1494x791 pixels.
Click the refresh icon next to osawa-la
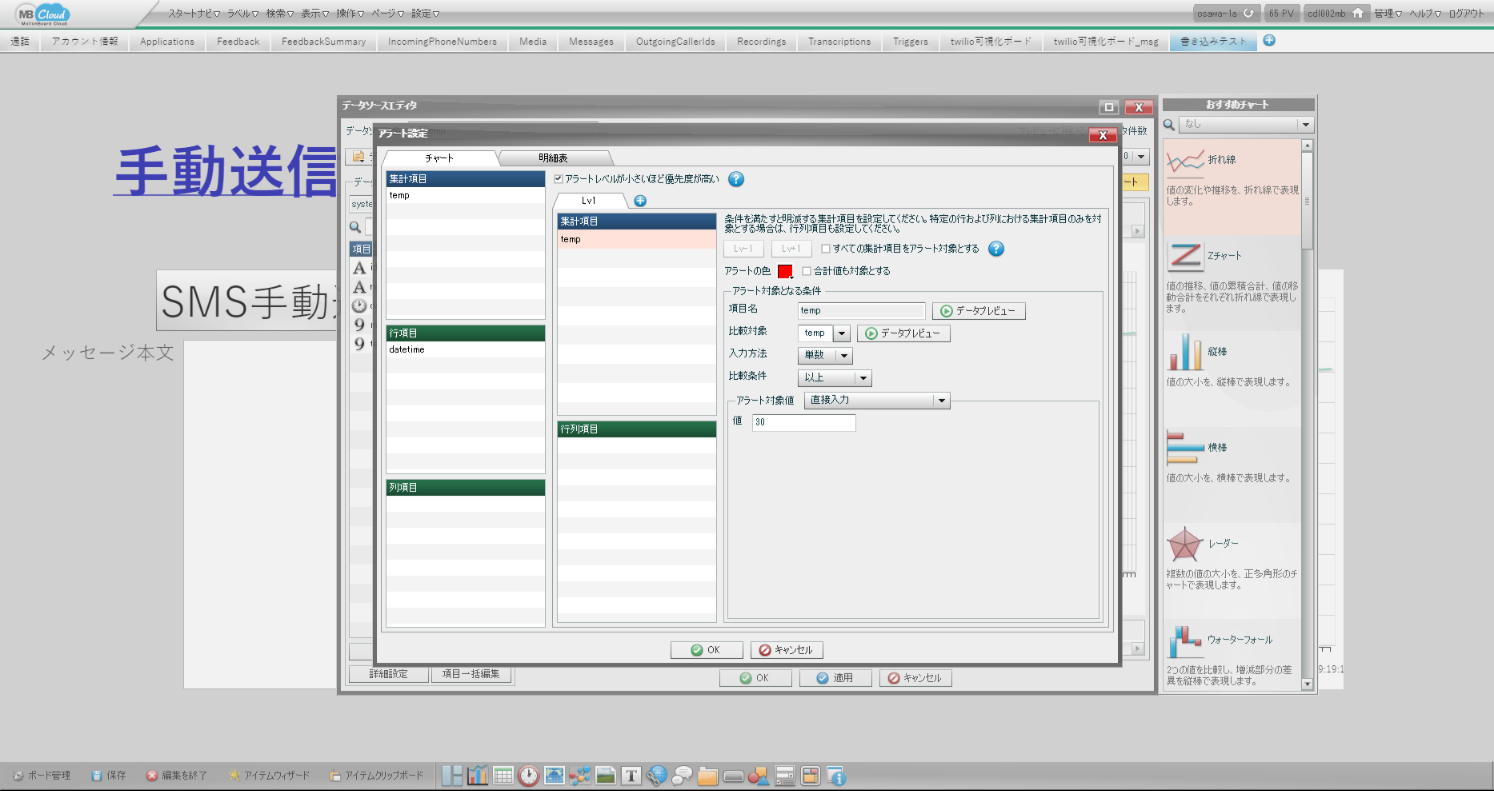click(1249, 14)
